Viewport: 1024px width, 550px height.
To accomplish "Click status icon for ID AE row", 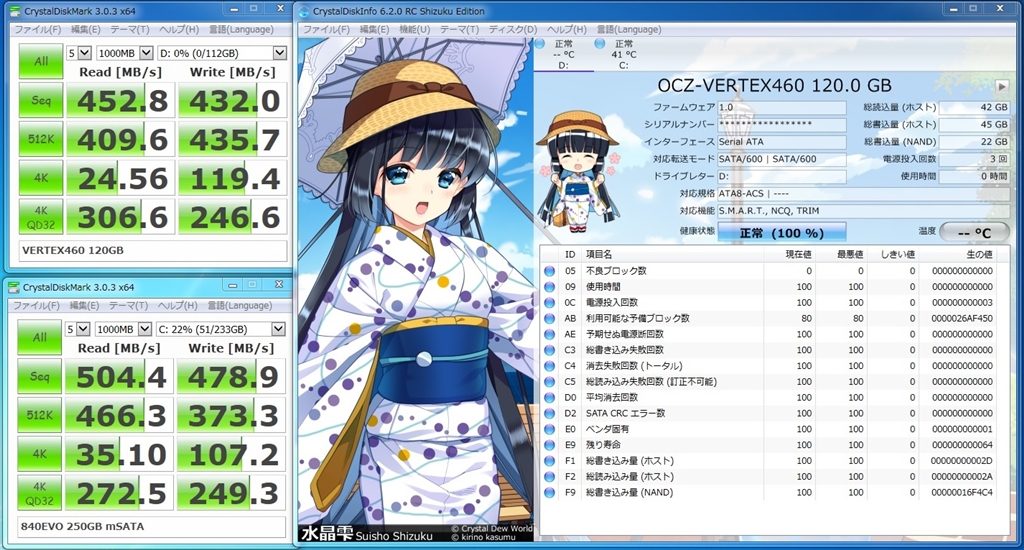I will click(549, 334).
